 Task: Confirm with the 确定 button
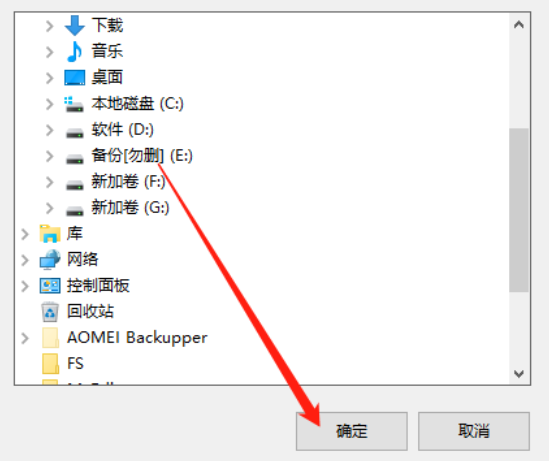[352, 431]
